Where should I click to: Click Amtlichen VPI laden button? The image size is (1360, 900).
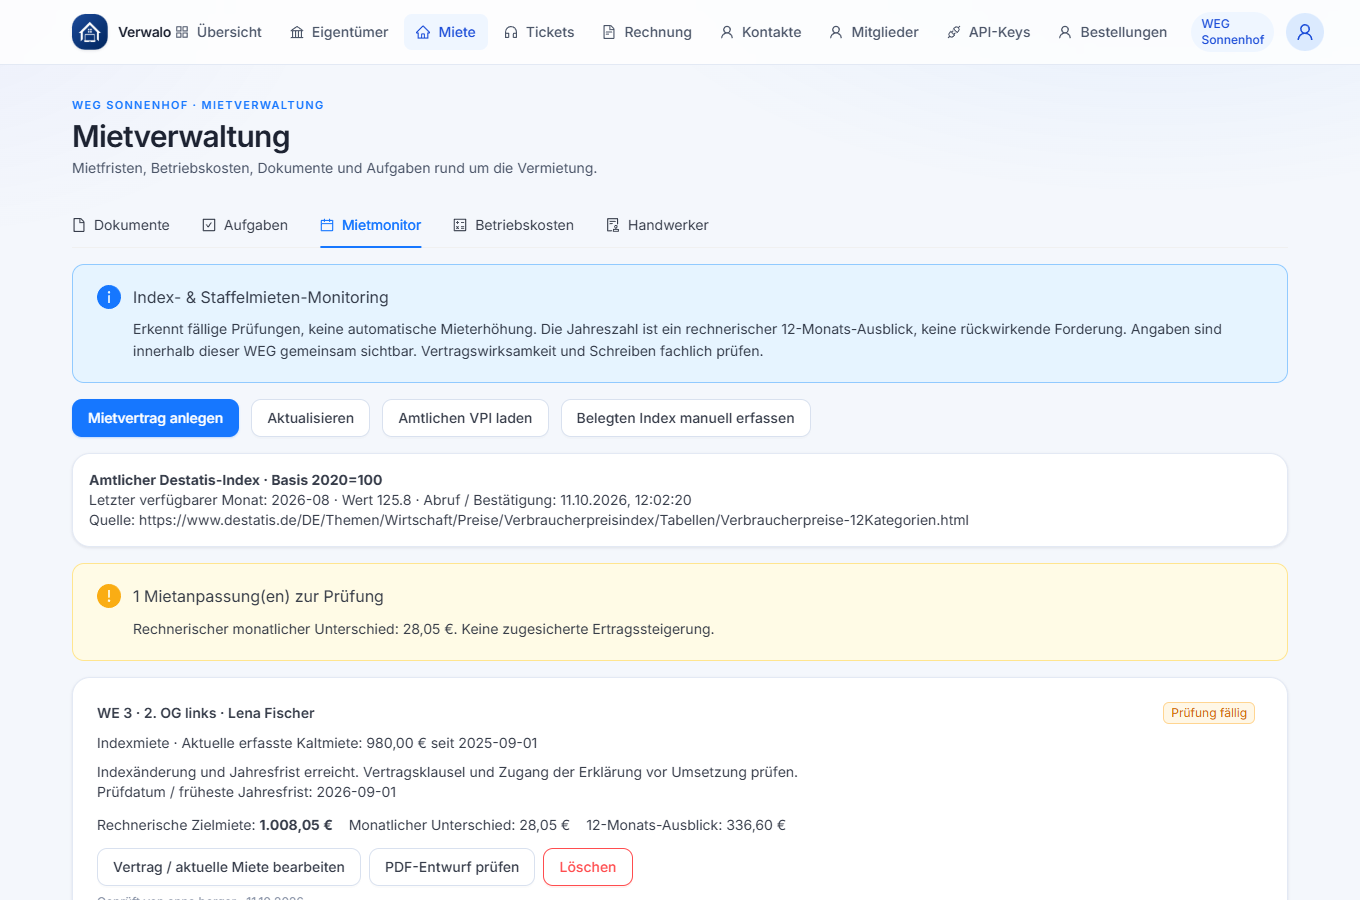coord(465,418)
